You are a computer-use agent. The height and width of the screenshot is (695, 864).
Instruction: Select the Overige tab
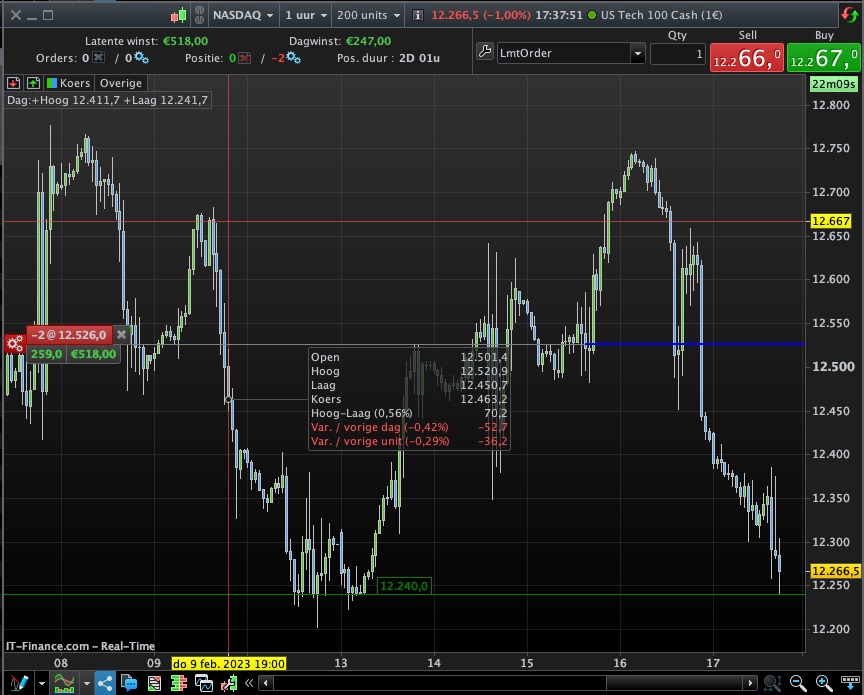tap(121, 83)
